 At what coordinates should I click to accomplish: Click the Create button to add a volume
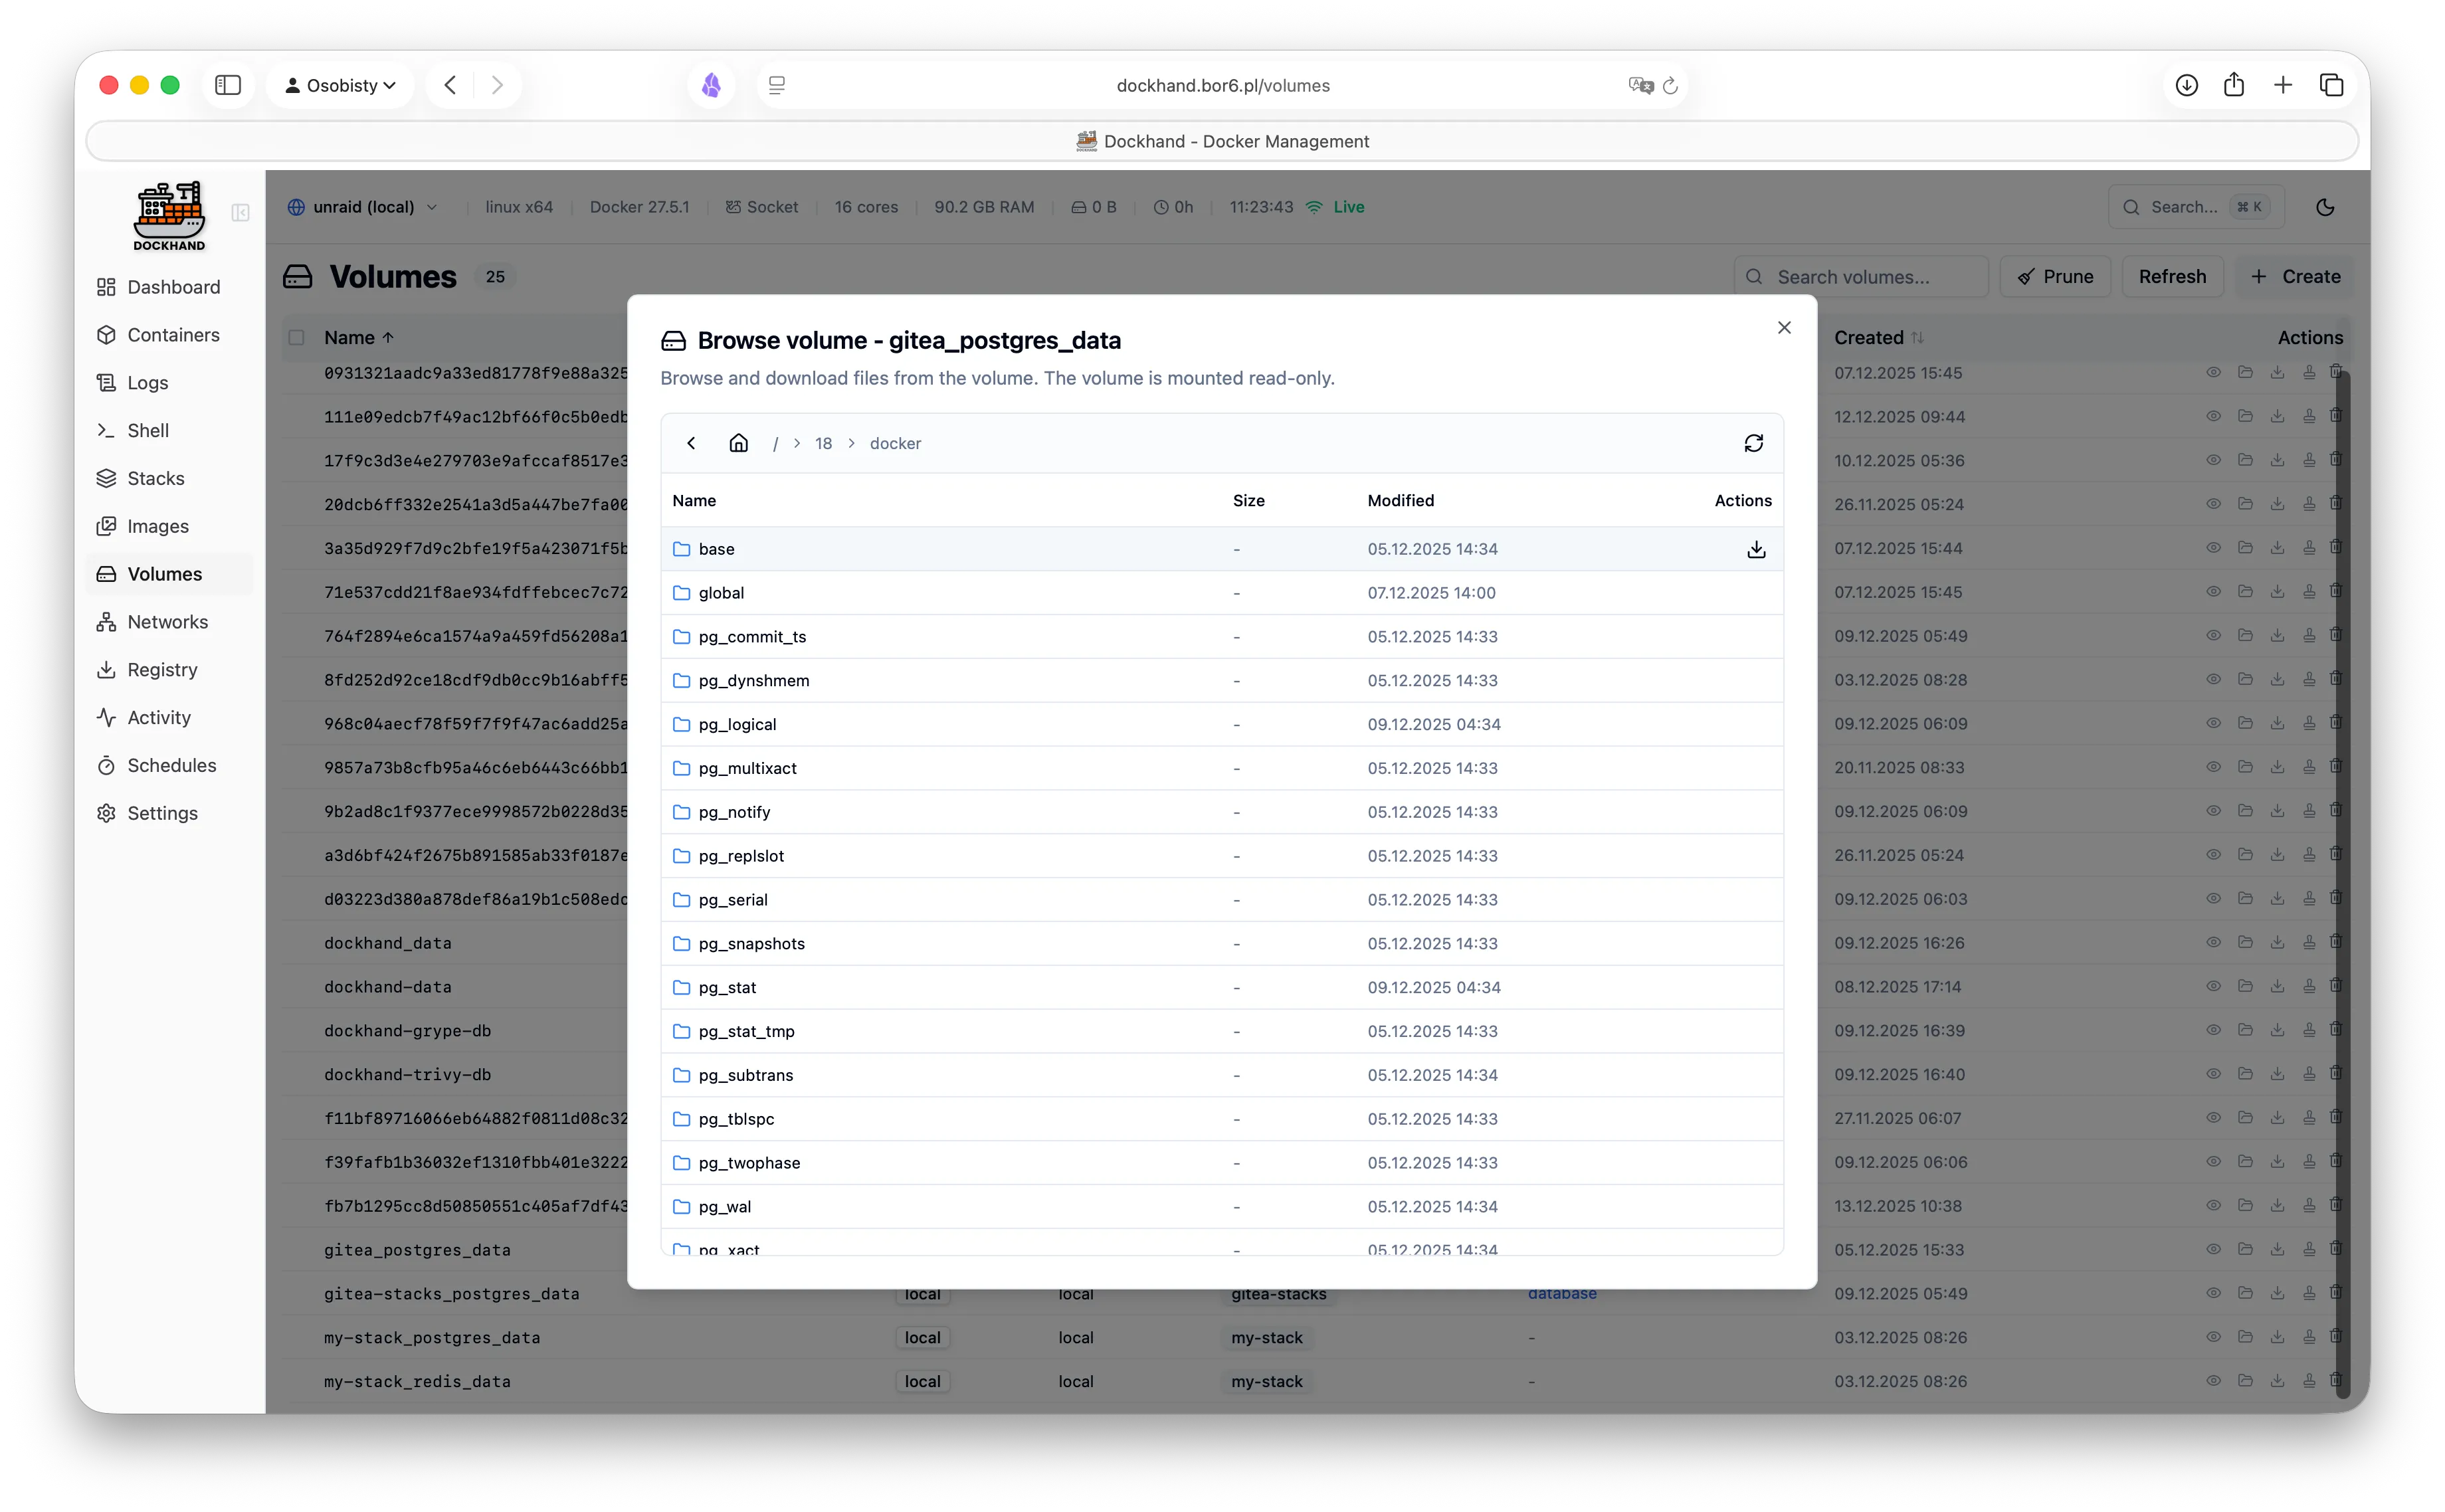coord(2296,276)
